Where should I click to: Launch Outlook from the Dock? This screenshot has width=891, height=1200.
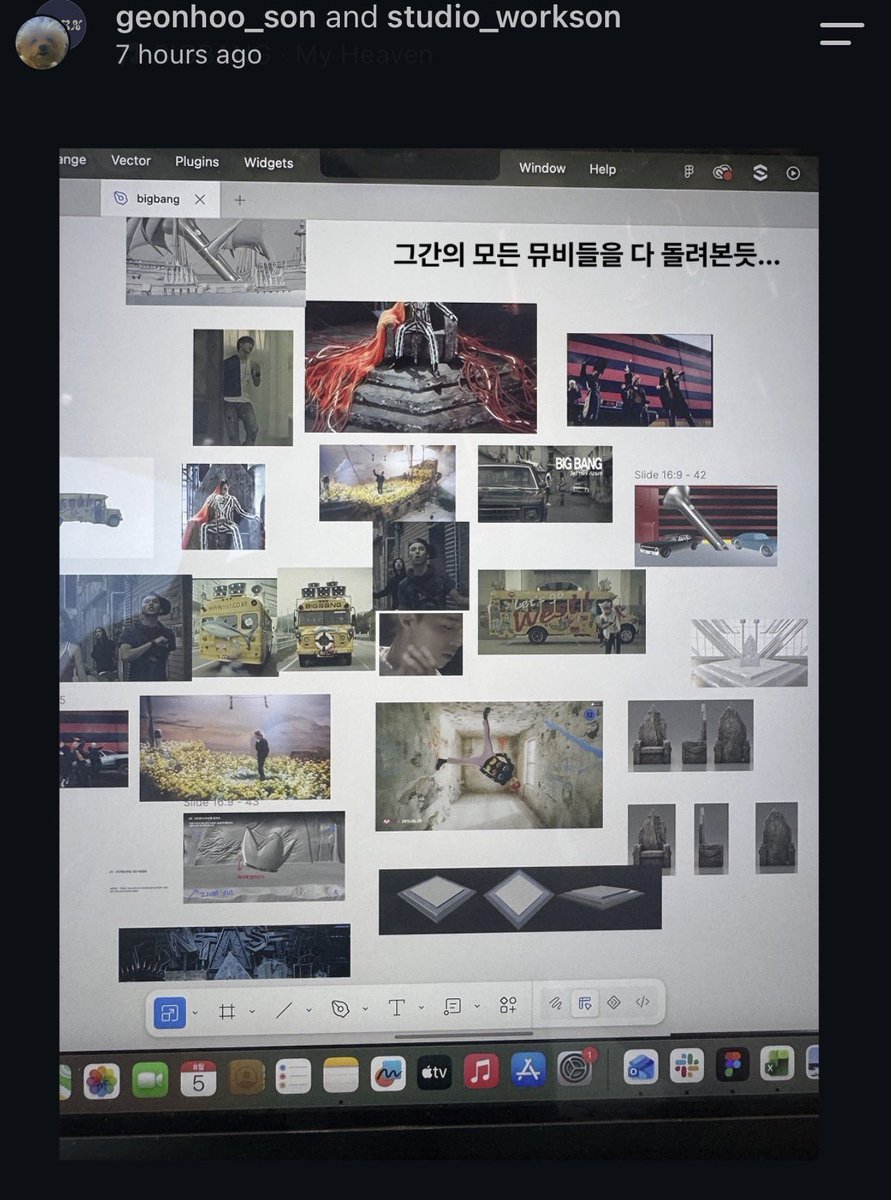(x=640, y=1067)
